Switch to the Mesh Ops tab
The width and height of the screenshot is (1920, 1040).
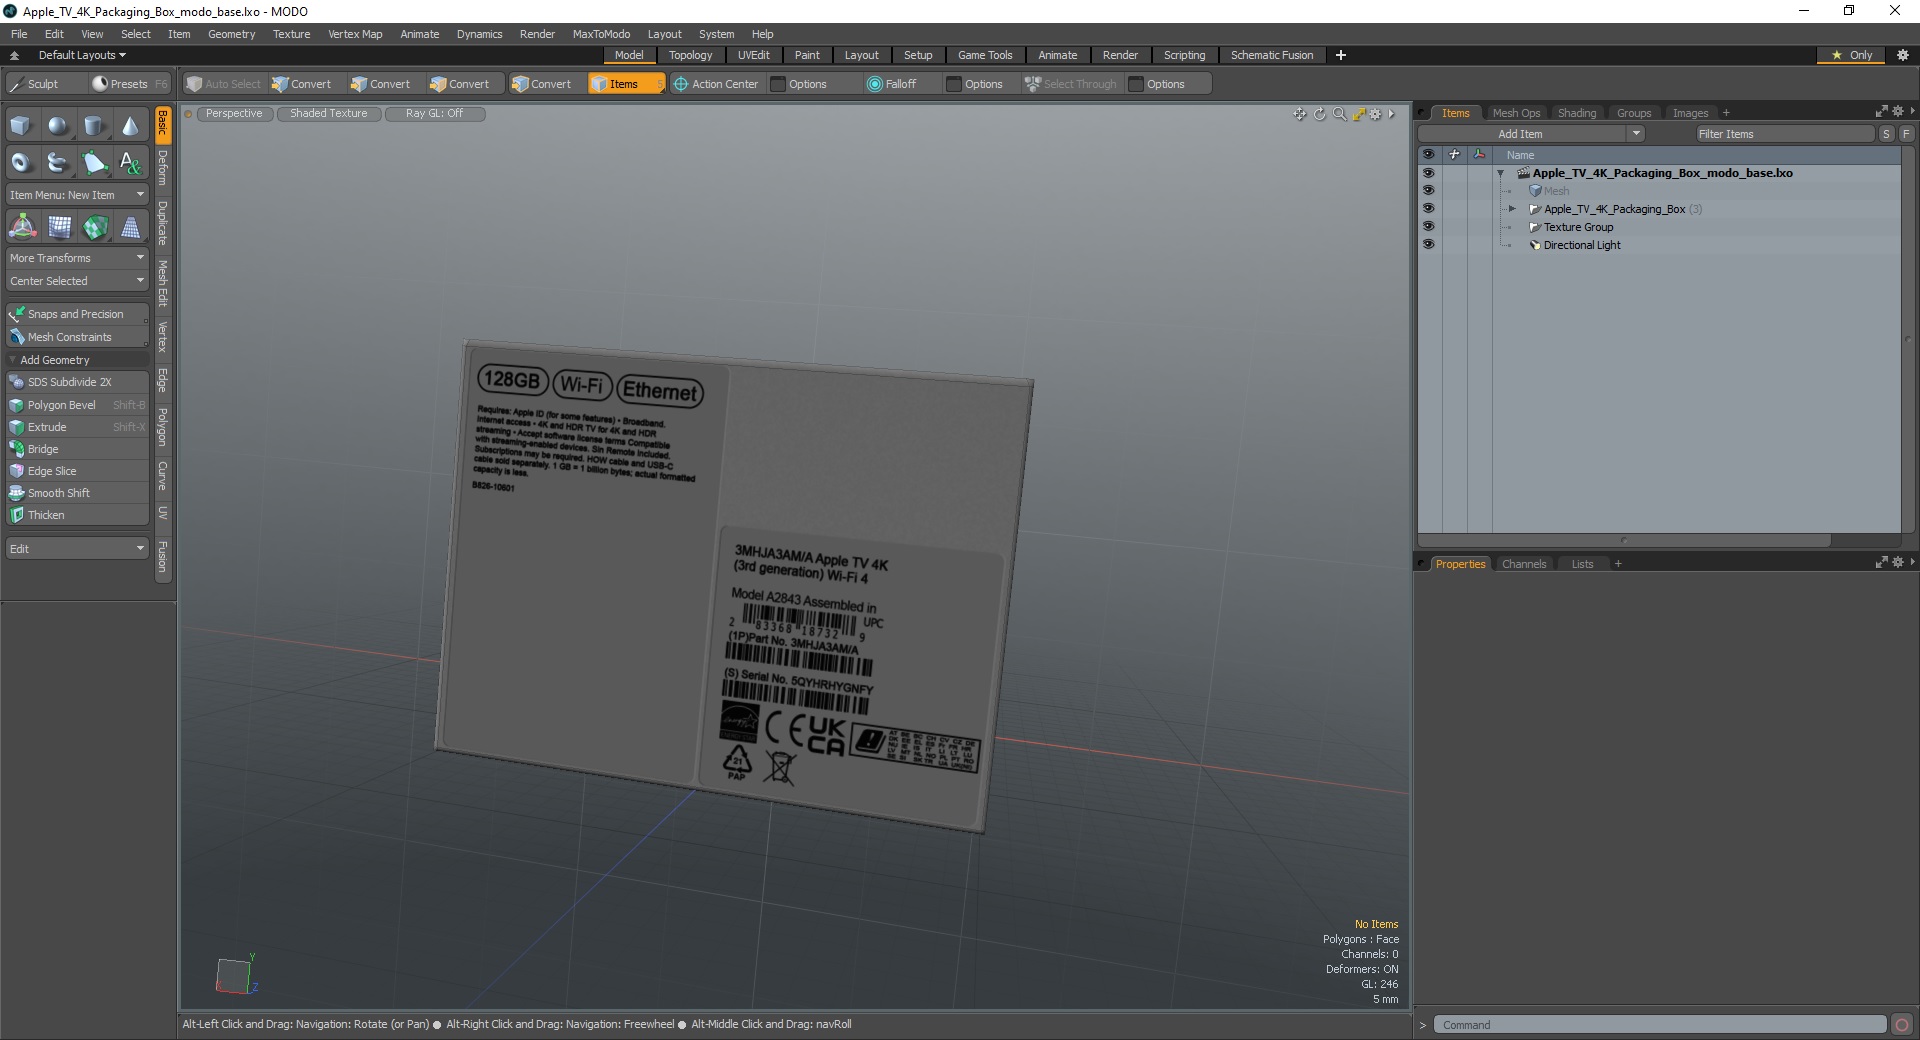click(1516, 113)
